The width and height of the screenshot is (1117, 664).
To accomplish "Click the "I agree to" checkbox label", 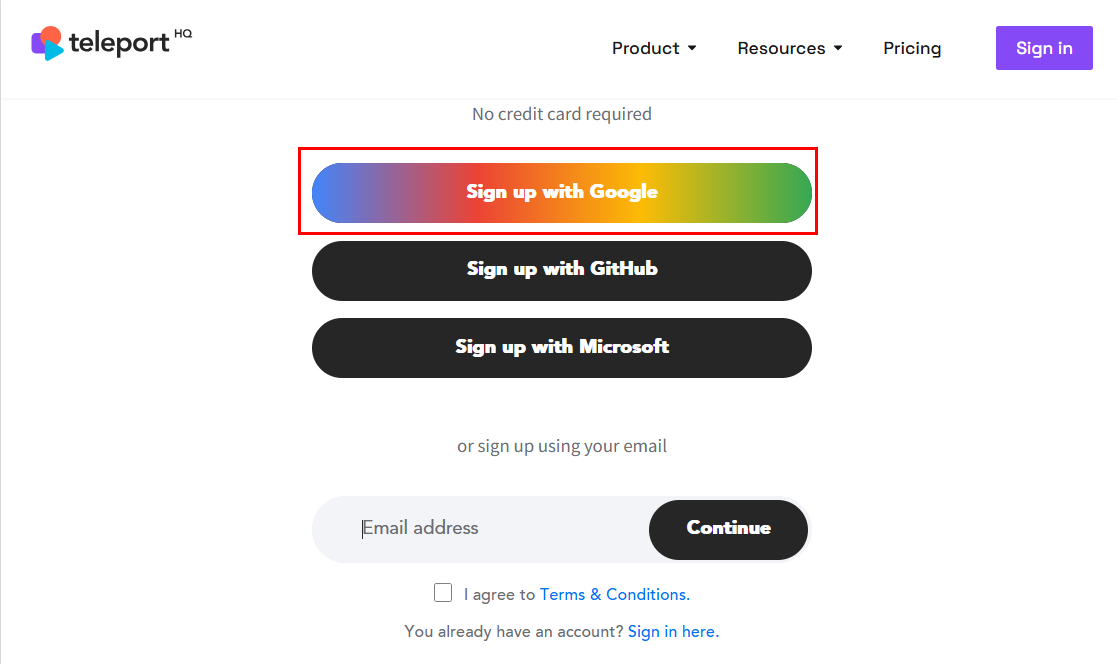I will click(x=499, y=595).
